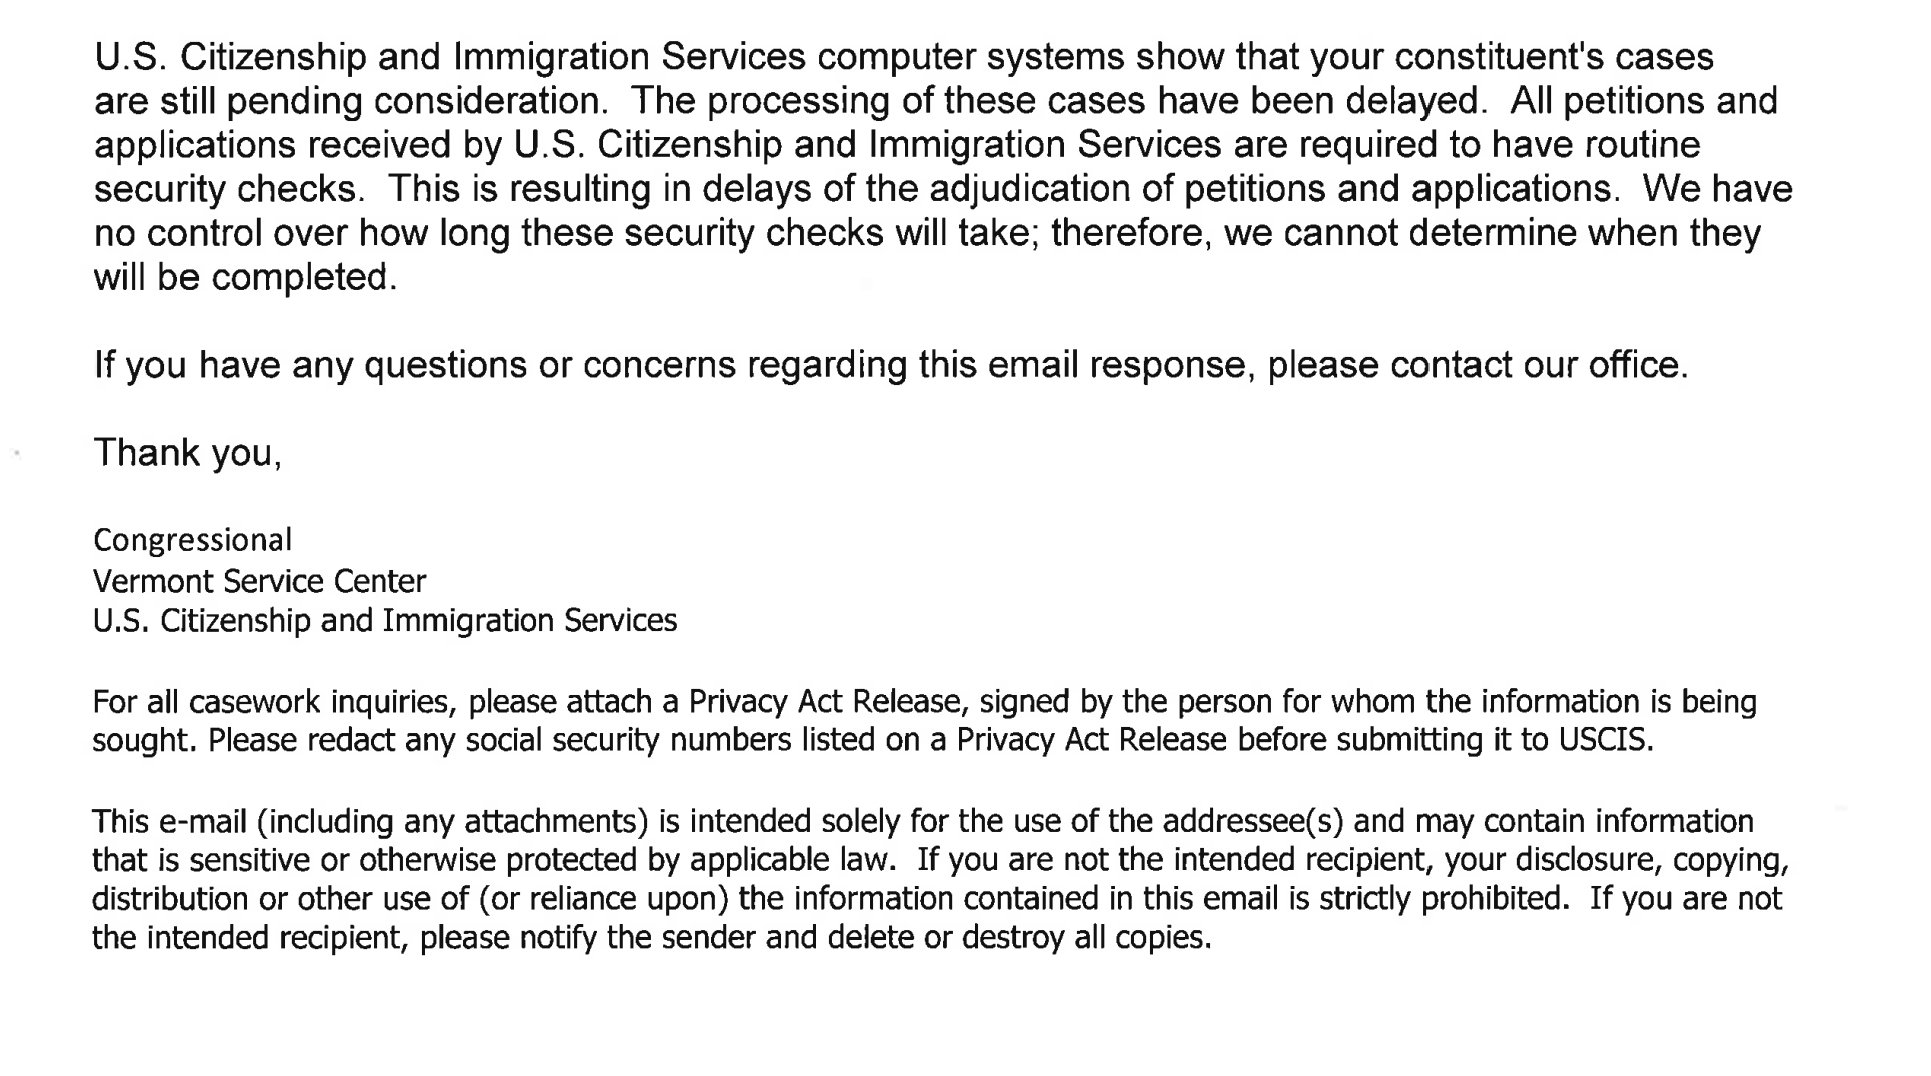Click the sentence about contacting our office

coord(891,366)
